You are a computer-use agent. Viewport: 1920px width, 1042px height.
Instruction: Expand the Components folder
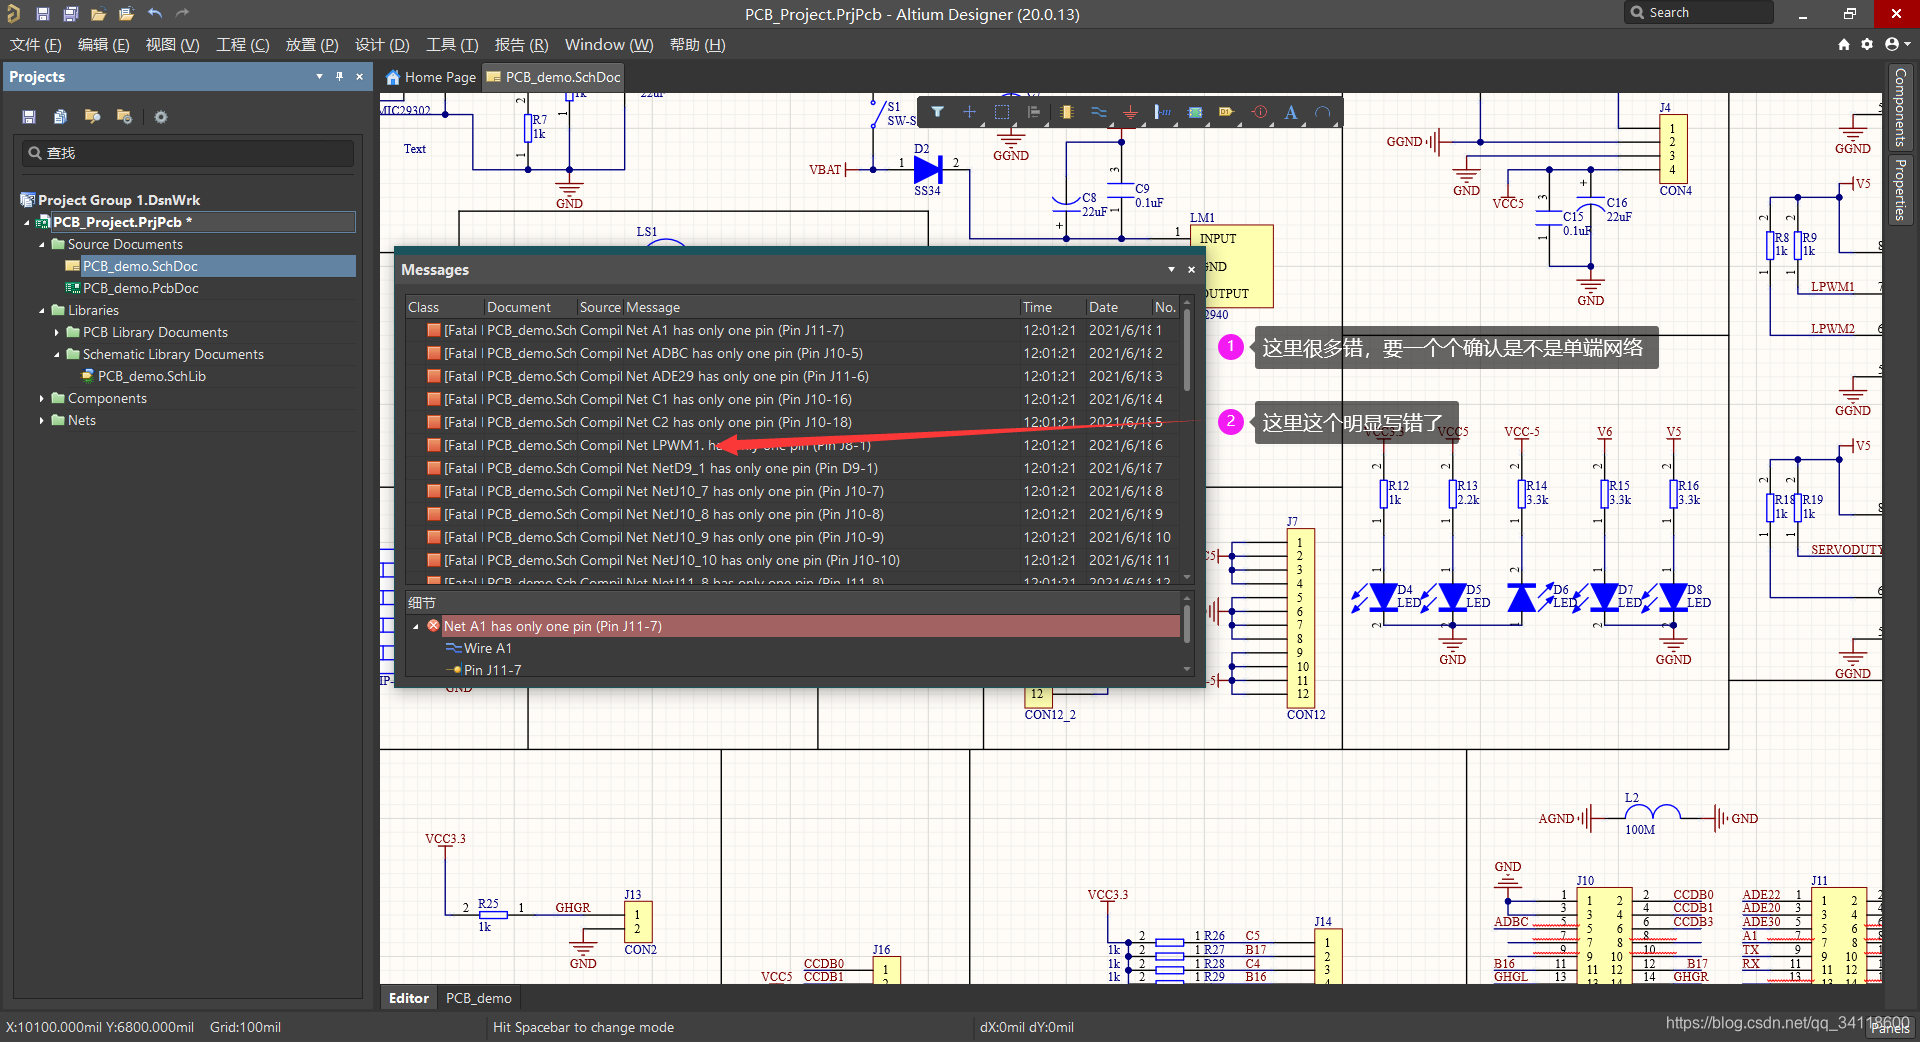(x=42, y=398)
